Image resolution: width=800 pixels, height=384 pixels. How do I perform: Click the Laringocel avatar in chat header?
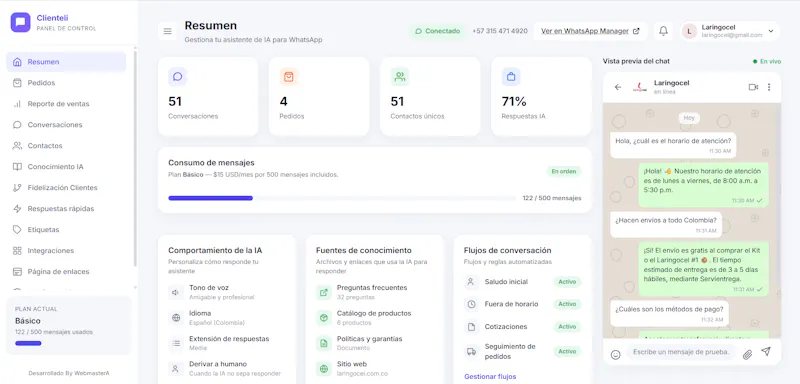pos(639,87)
